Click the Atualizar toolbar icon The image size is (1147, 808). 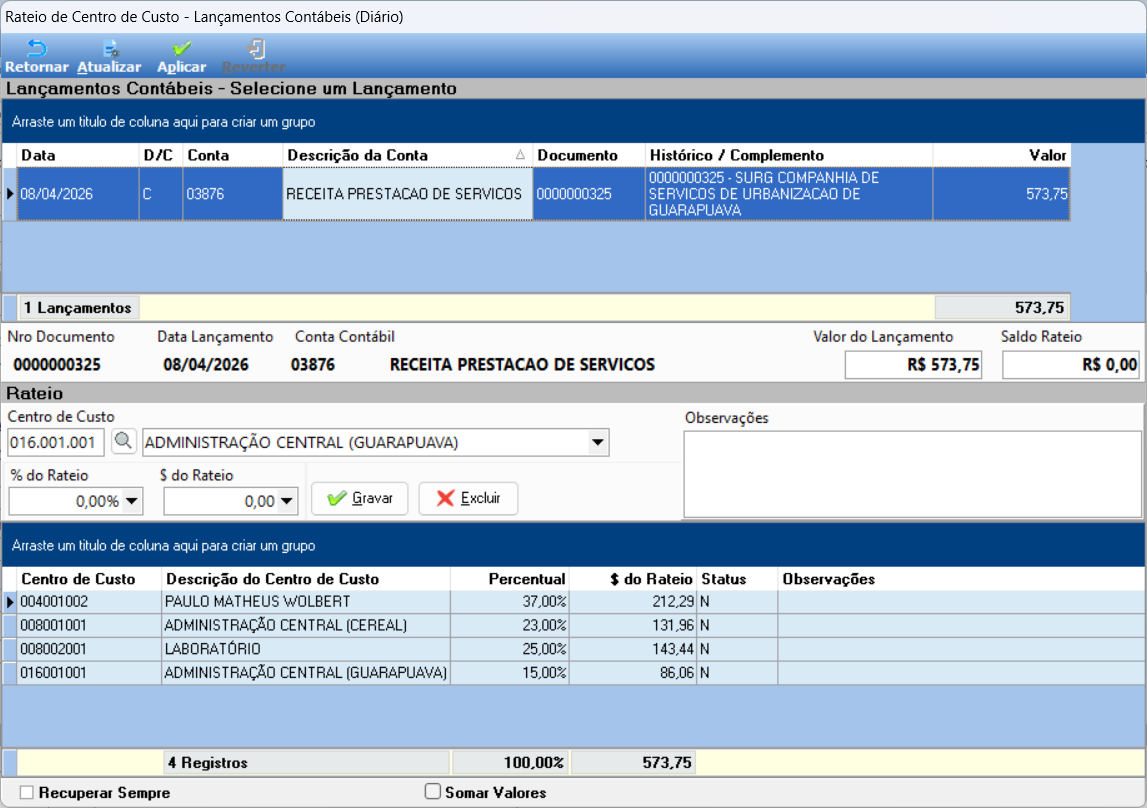[110, 49]
